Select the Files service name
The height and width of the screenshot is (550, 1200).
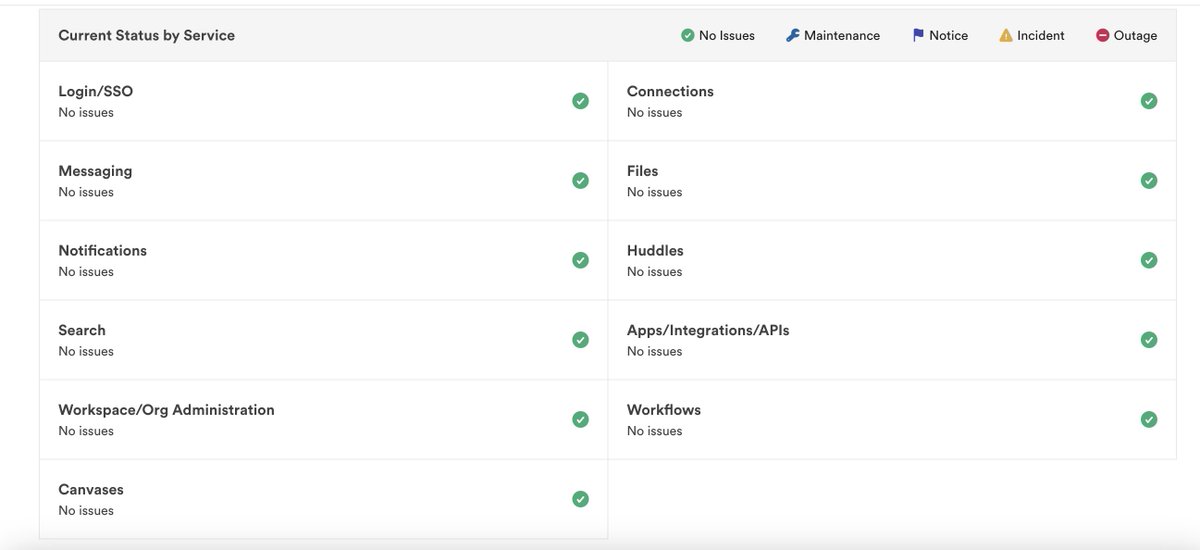pyautogui.click(x=643, y=171)
